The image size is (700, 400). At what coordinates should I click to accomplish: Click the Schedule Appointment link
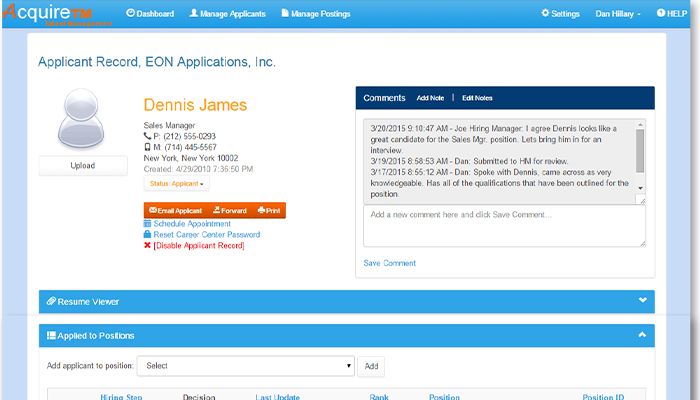191,224
